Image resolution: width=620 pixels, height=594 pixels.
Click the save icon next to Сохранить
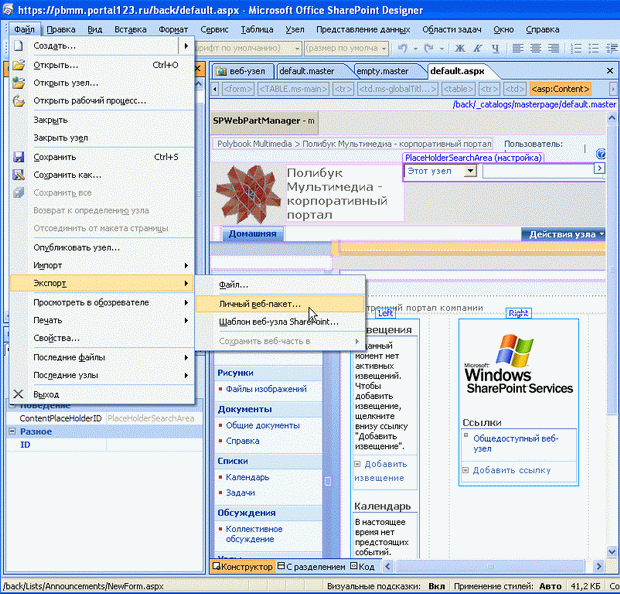point(18,157)
